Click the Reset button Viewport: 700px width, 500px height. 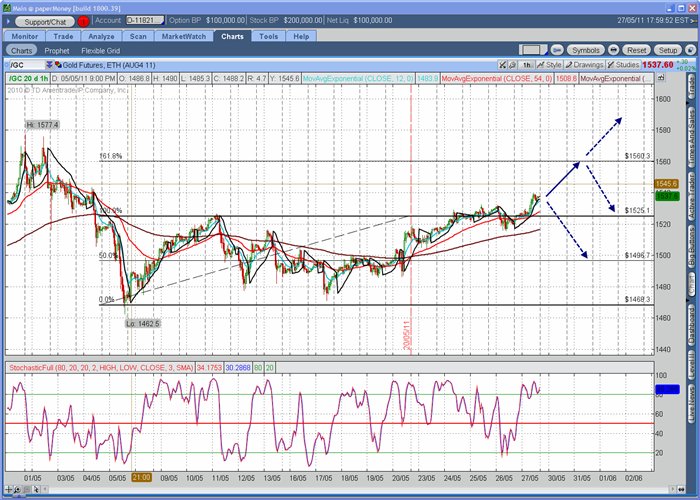click(637, 50)
